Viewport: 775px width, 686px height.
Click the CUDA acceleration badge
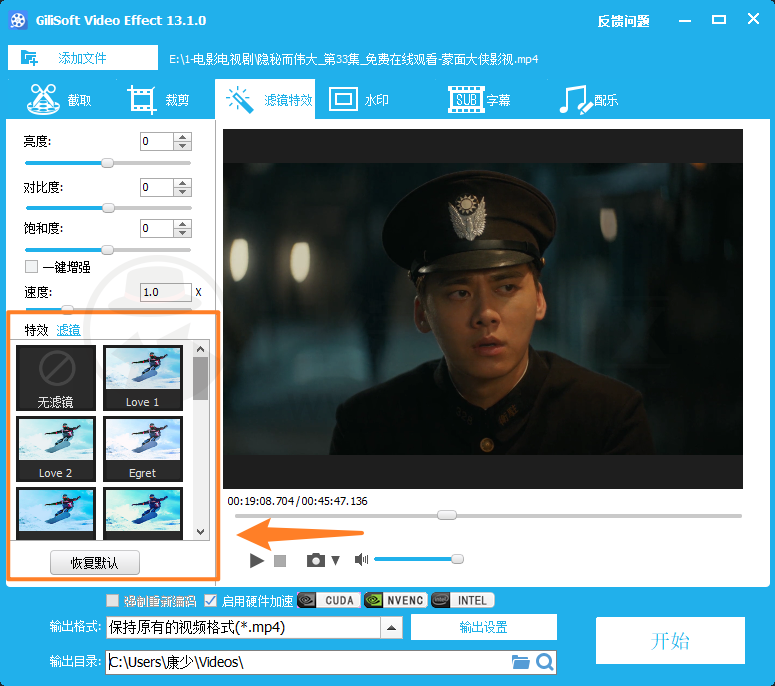329,600
